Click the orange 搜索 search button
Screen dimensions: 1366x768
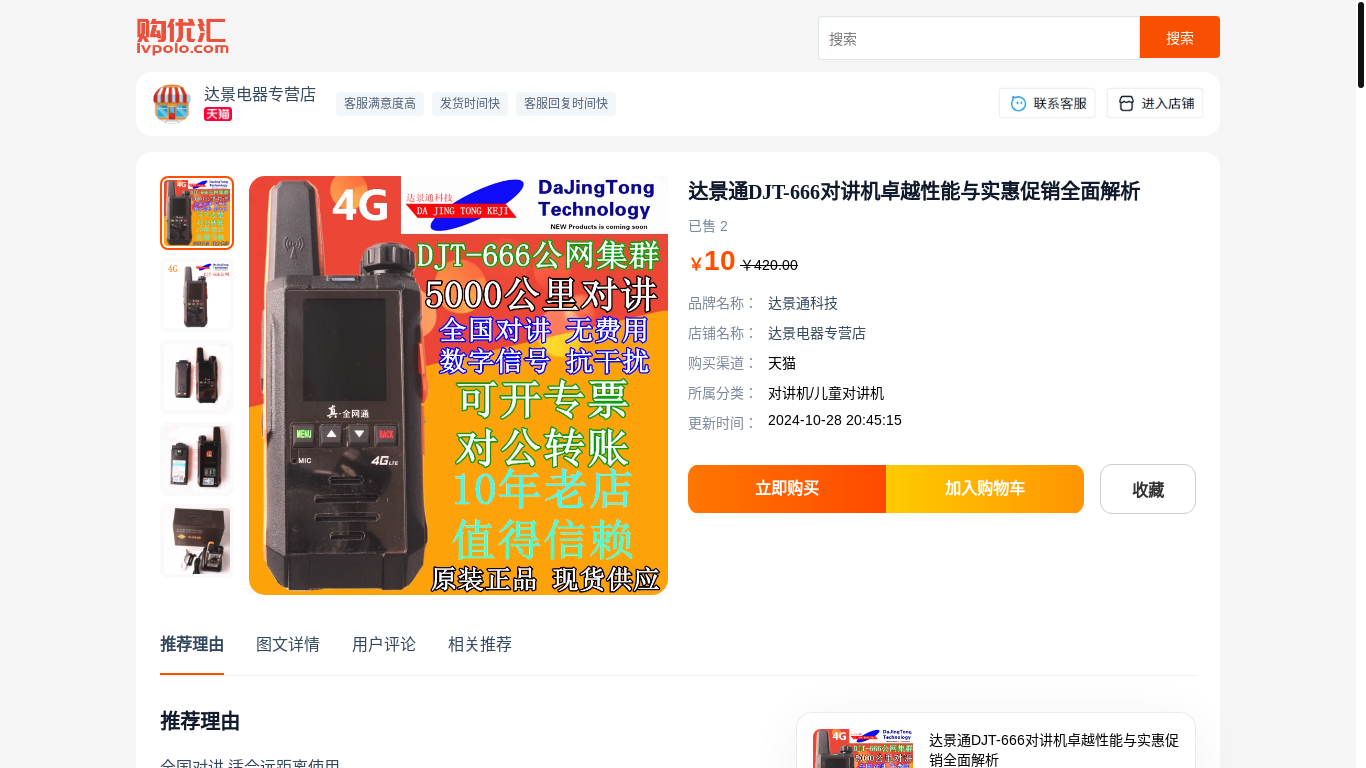[1180, 38]
